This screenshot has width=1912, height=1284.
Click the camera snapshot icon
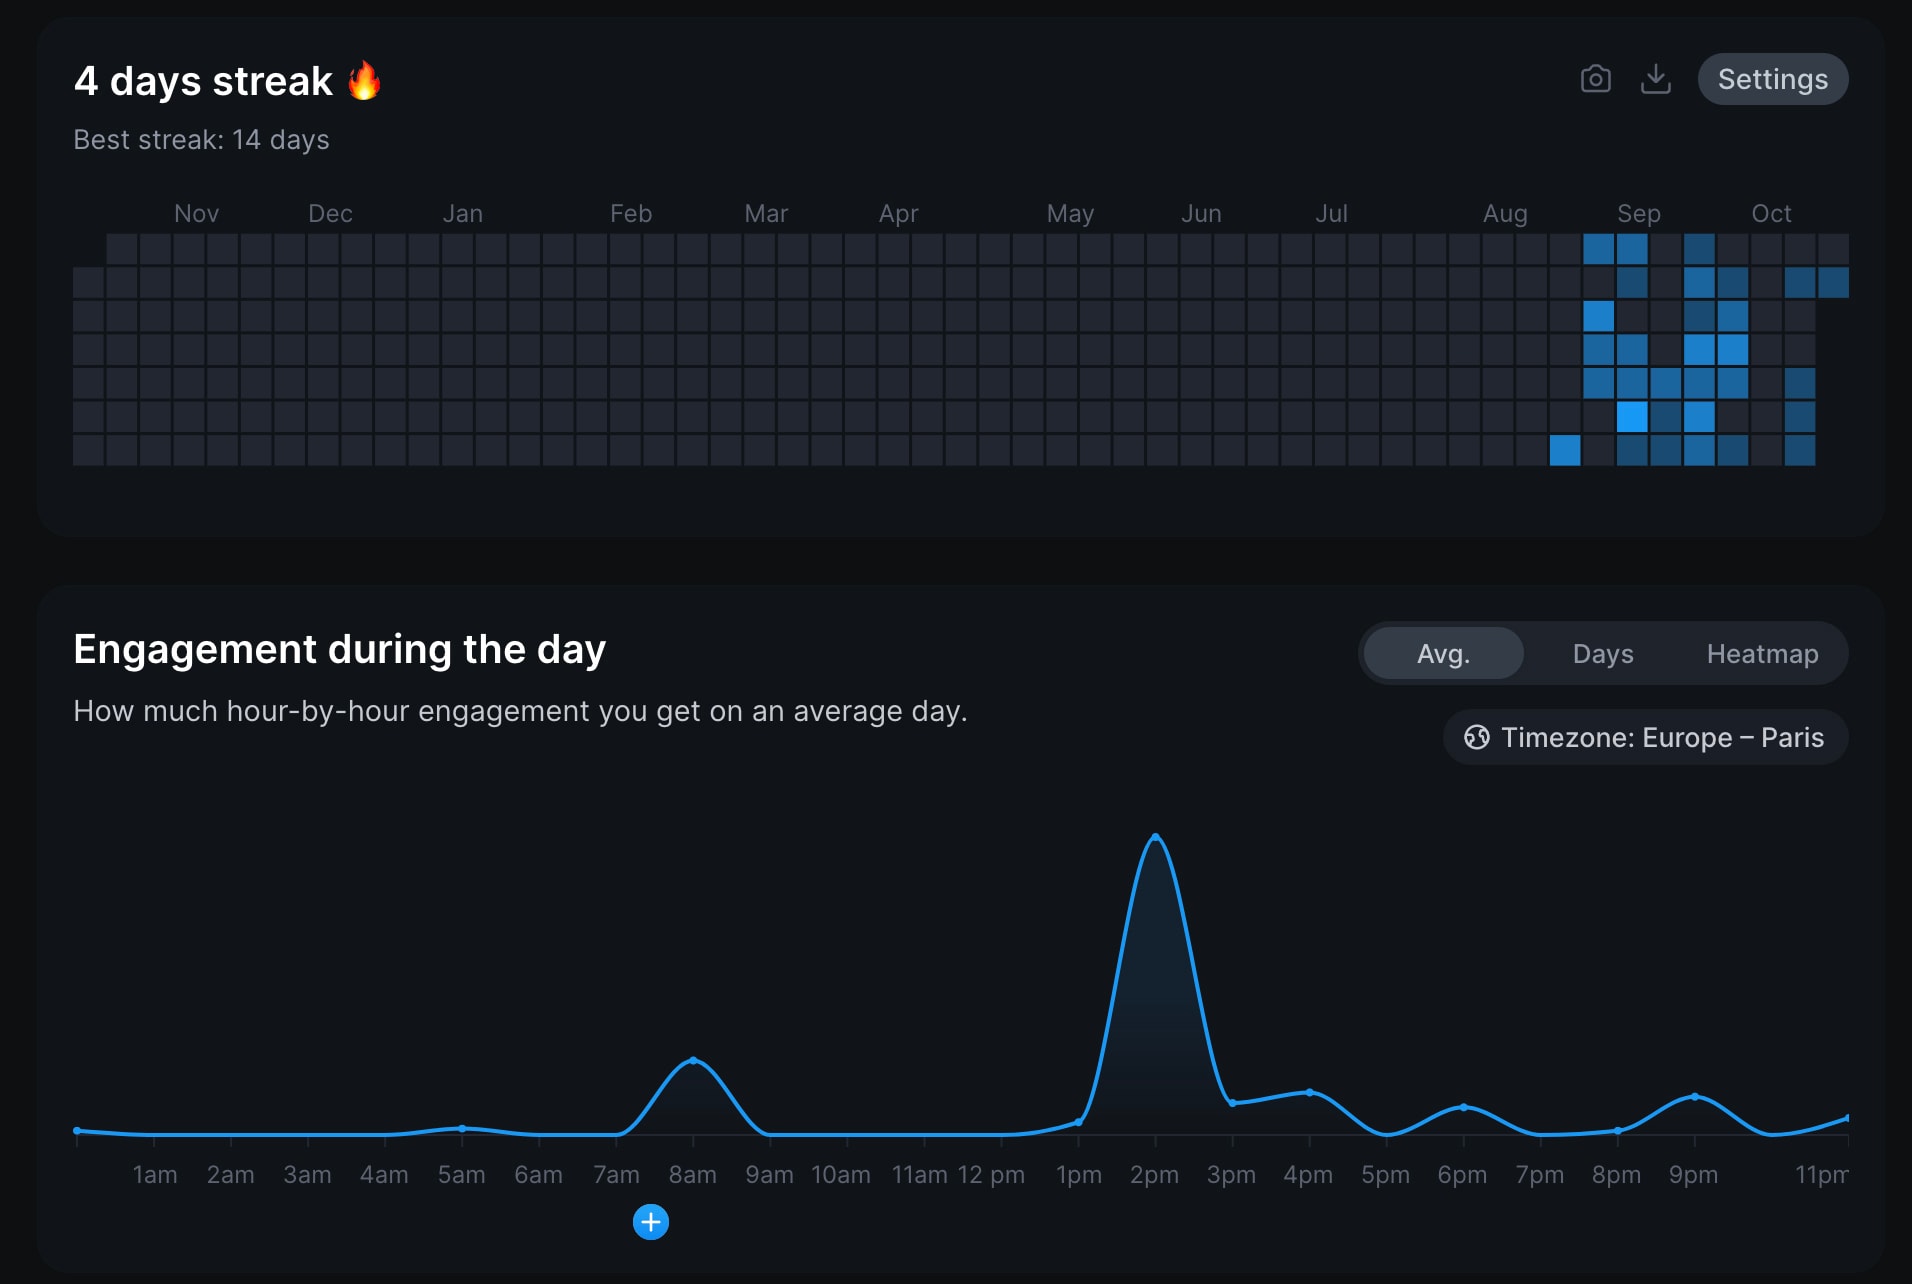1596,79
